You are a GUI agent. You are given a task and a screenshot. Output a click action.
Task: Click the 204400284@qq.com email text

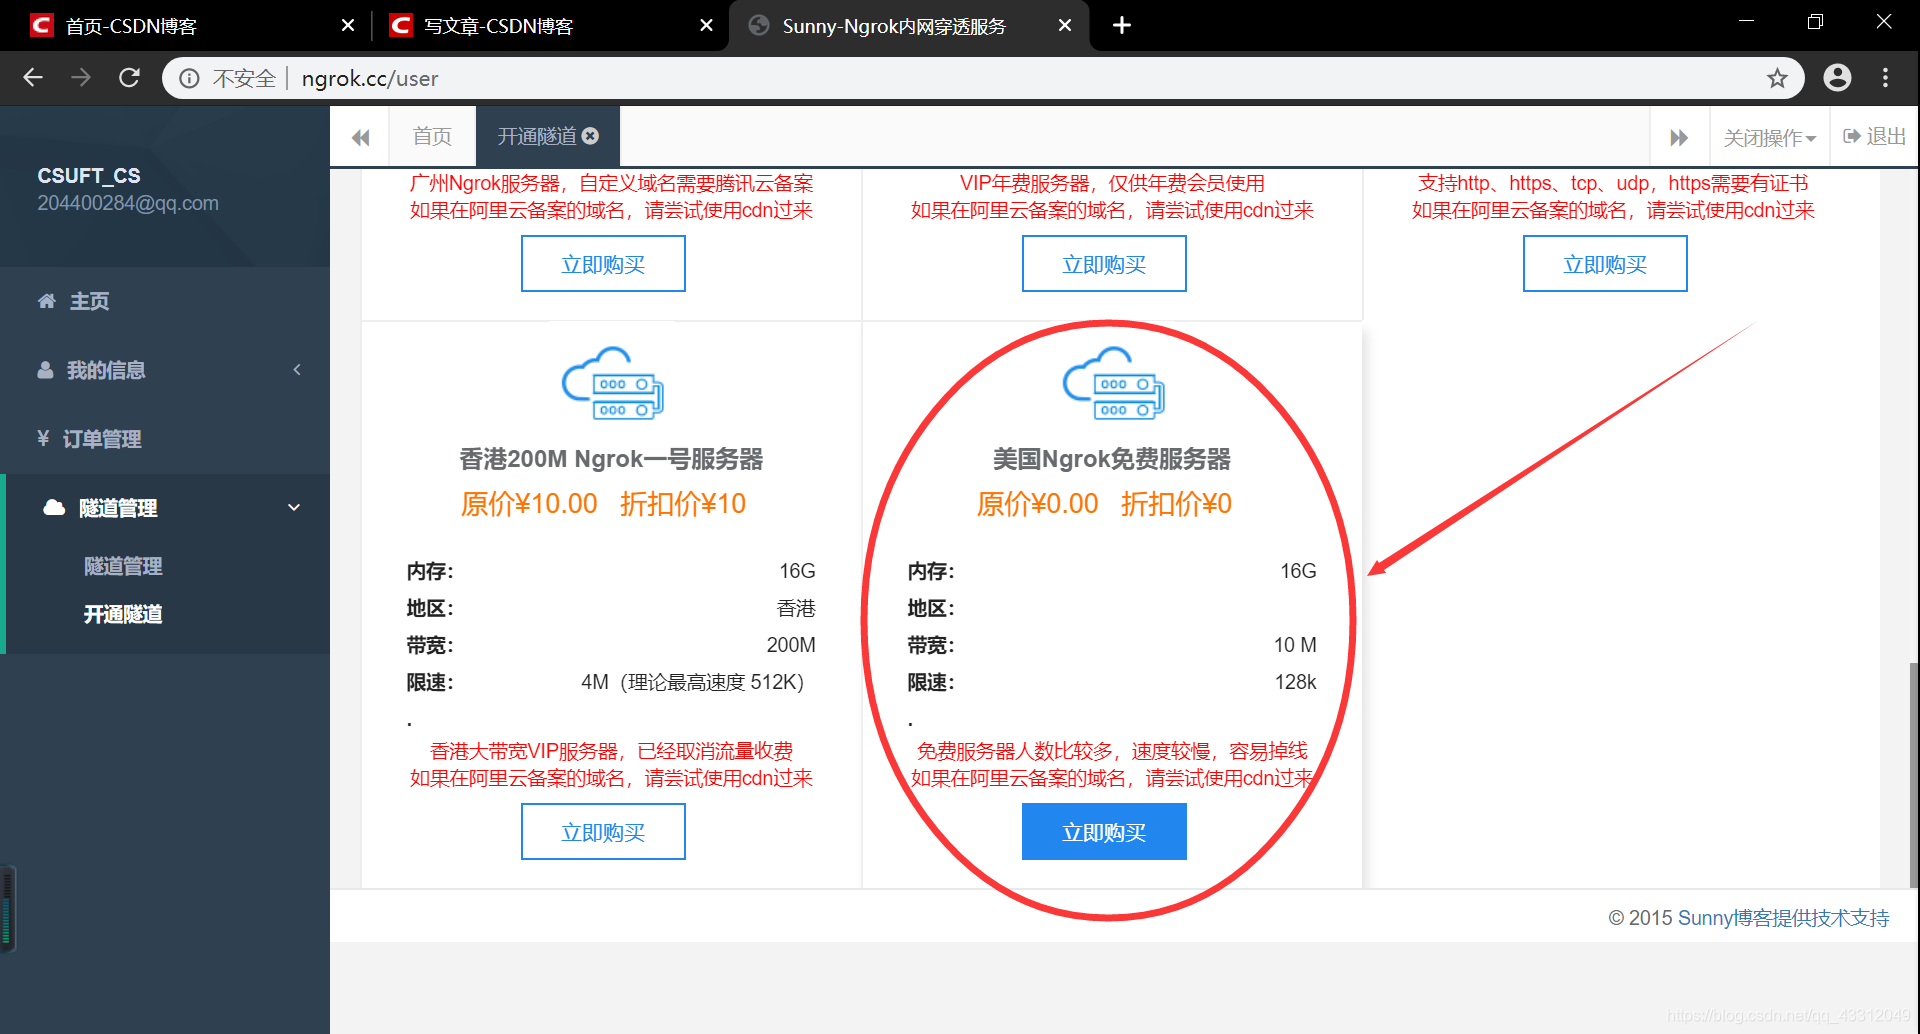128,203
